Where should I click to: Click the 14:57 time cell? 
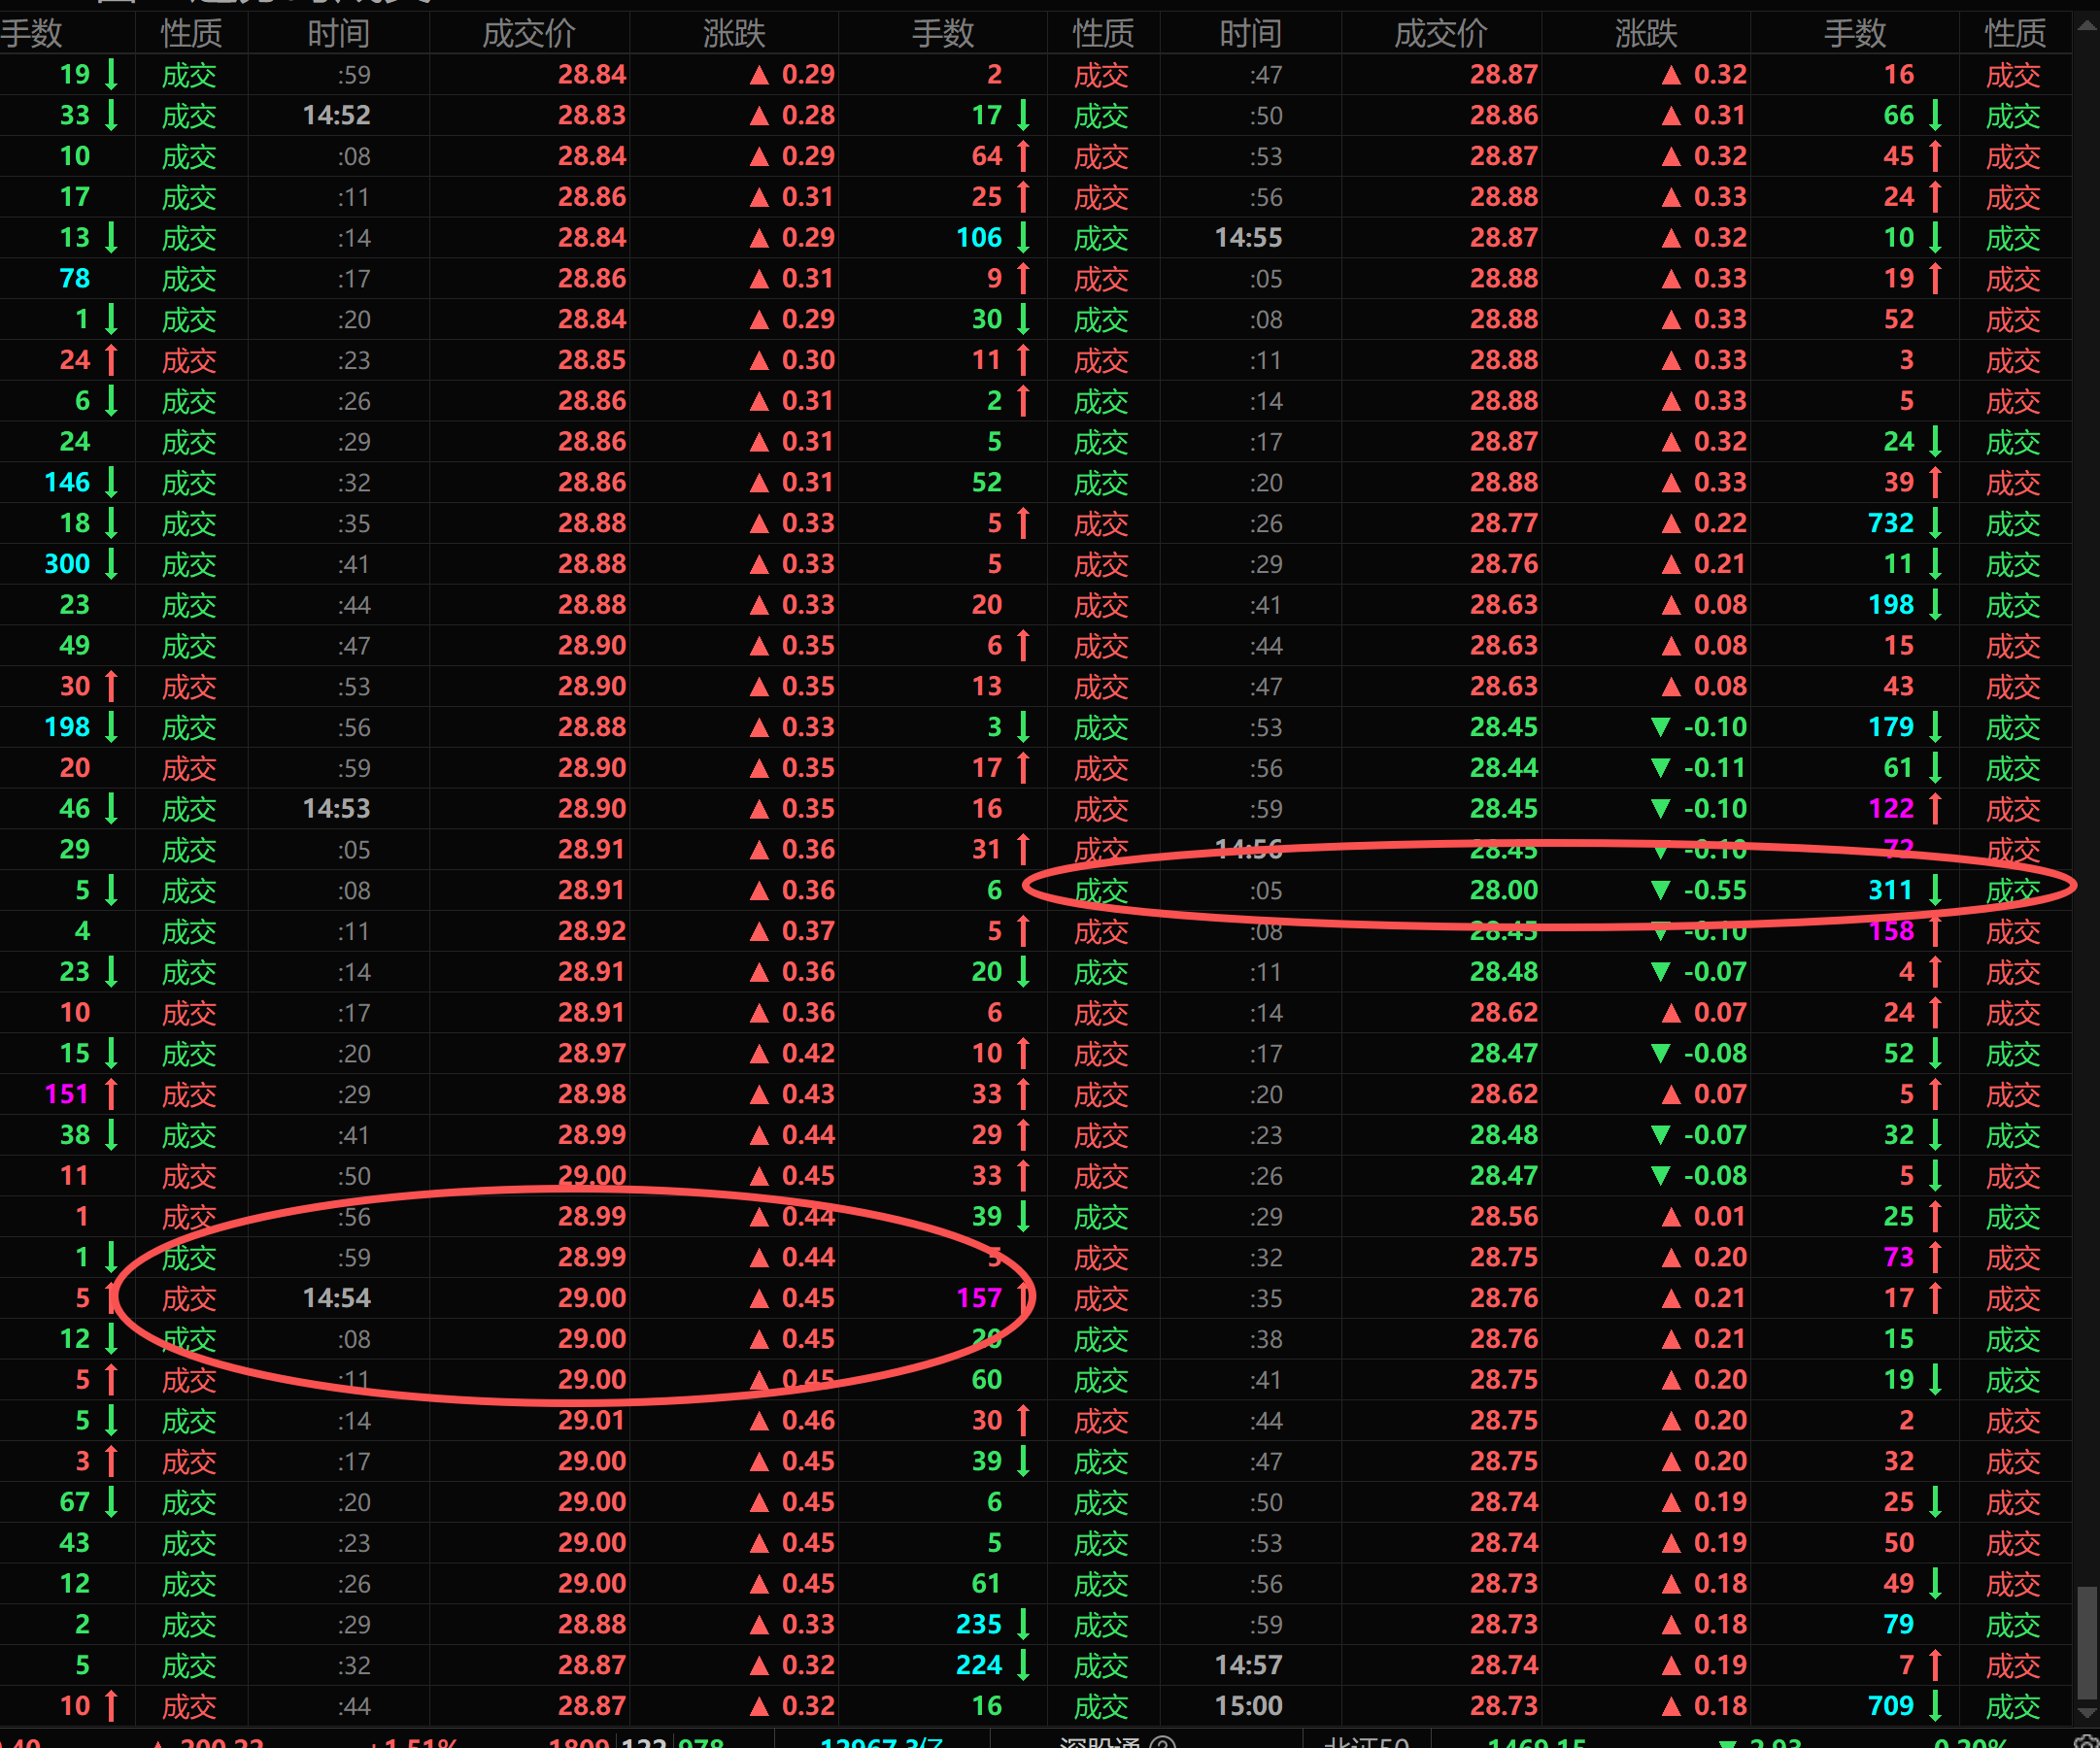1248,1665
